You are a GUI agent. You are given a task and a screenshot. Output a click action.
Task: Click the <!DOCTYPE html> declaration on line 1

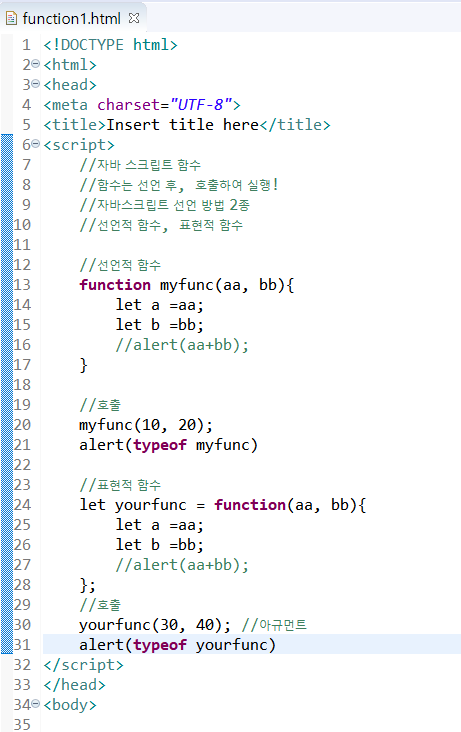coord(111,45)
